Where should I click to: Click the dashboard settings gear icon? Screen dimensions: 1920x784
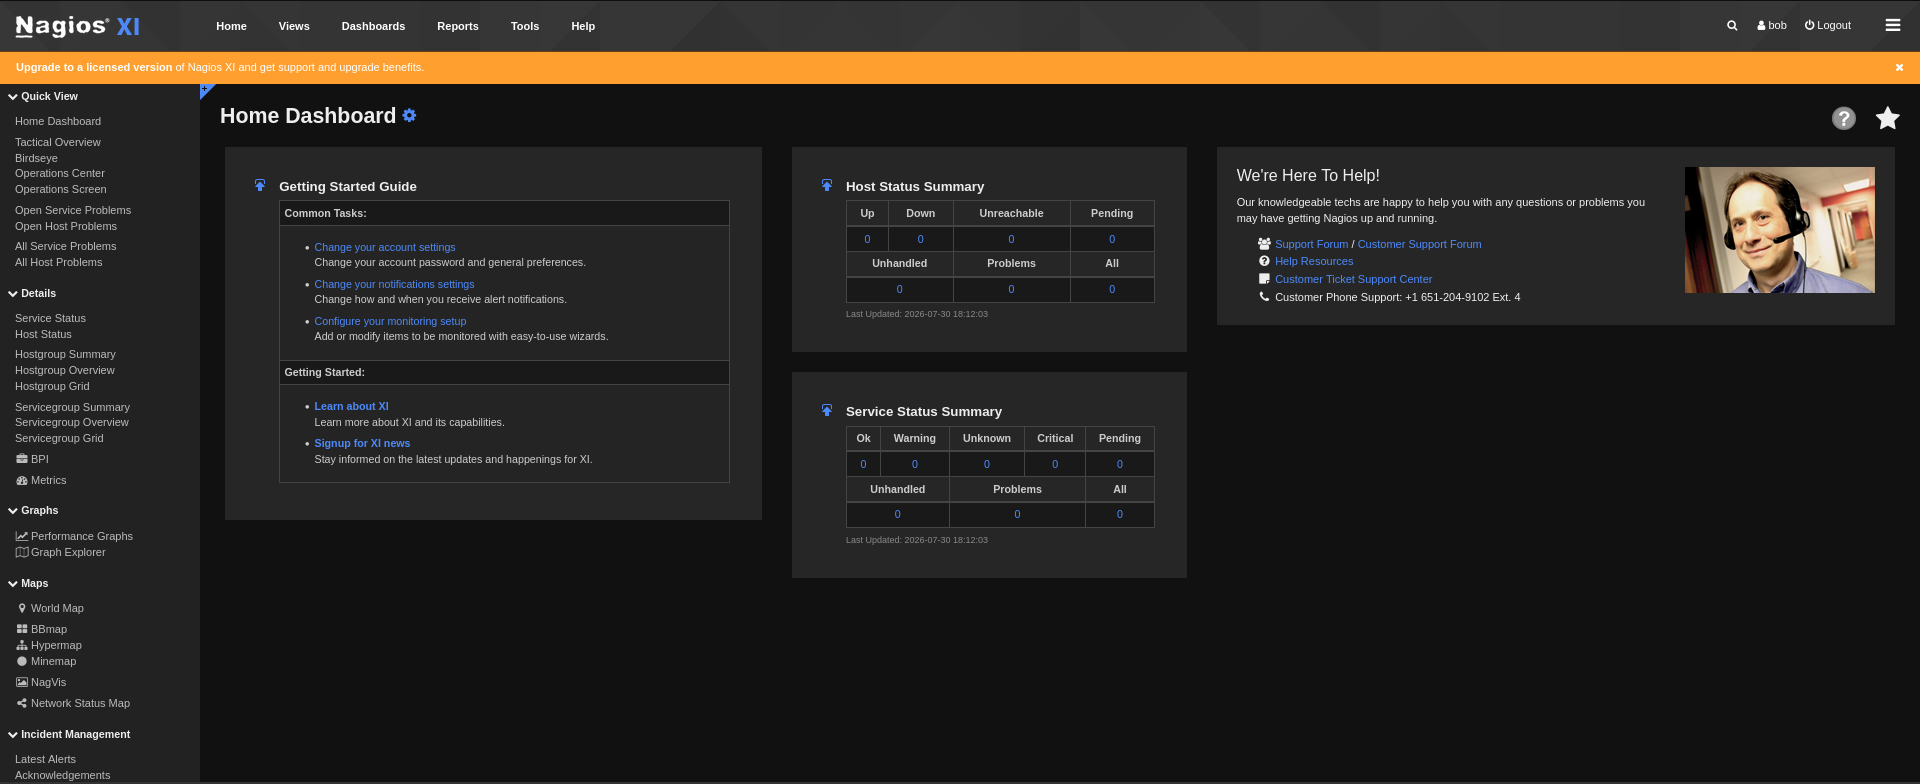pos(409,116)
